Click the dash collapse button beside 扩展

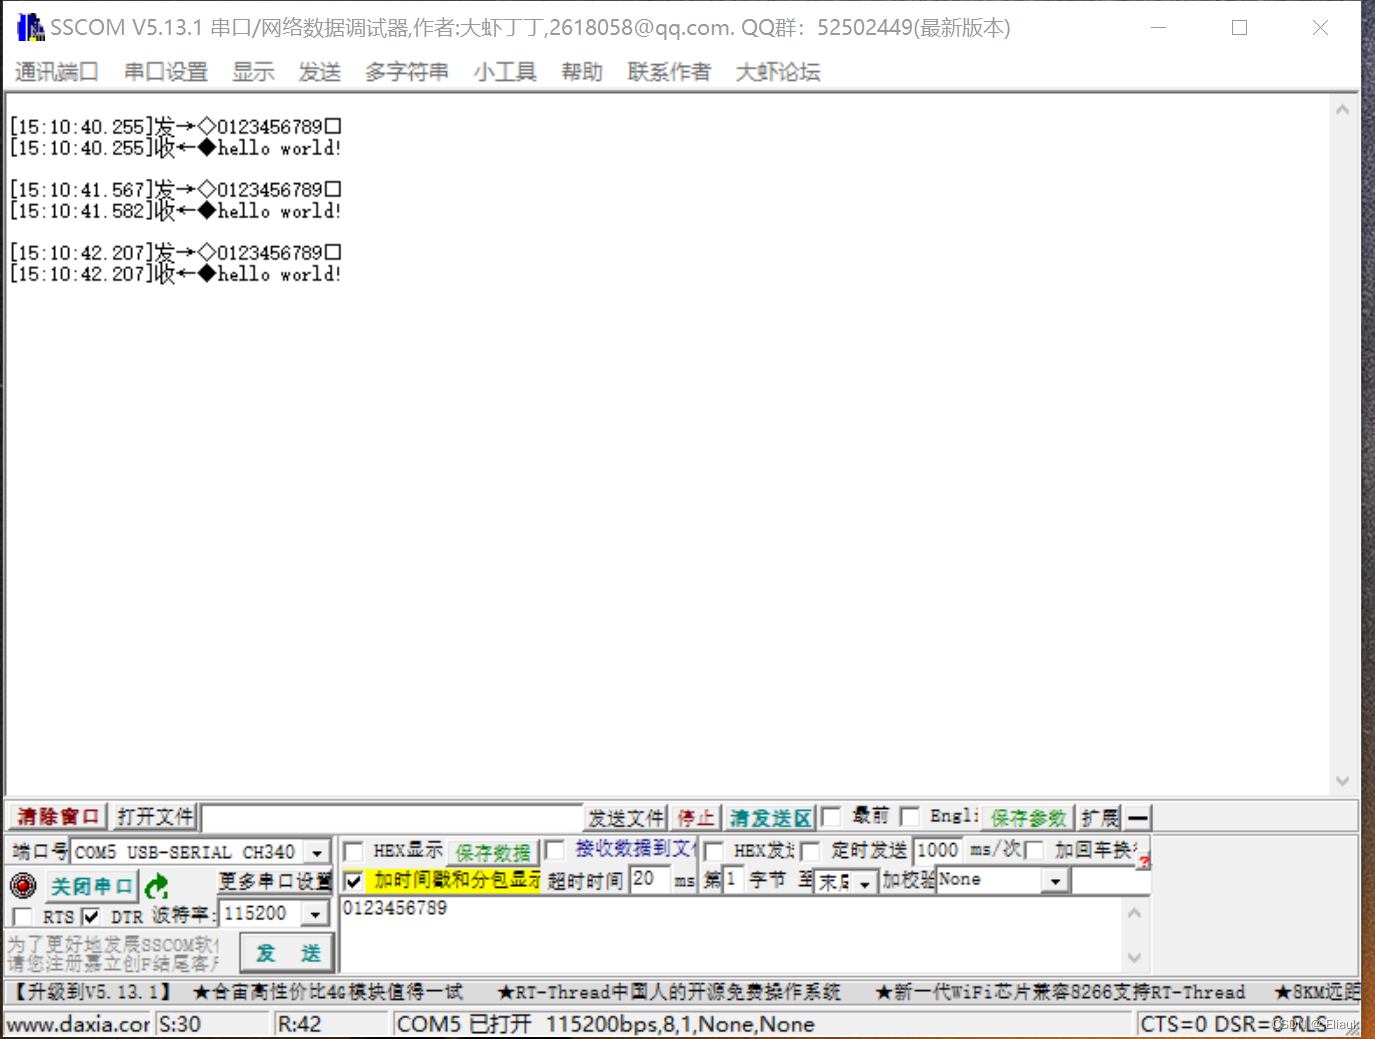click(1138, 818)
